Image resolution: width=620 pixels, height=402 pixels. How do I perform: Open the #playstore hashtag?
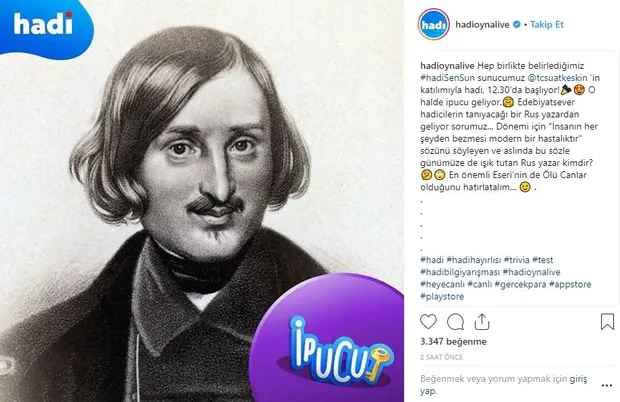[442, 296]
